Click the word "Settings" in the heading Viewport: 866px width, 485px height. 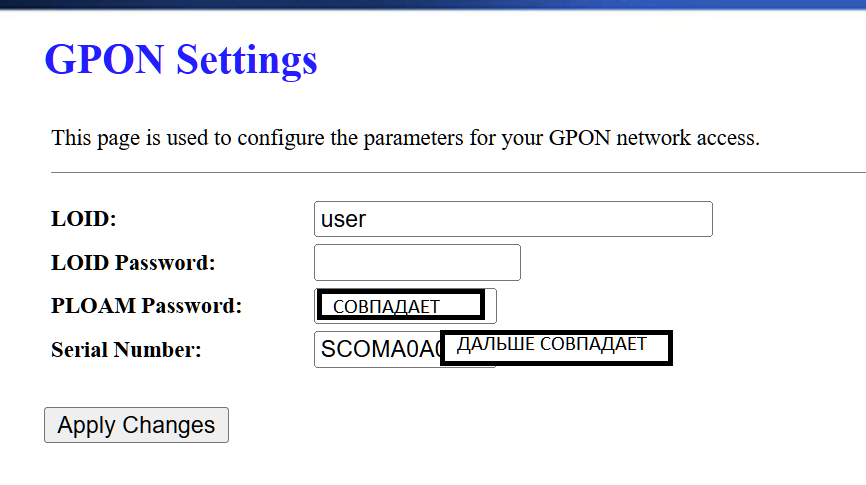246,60
